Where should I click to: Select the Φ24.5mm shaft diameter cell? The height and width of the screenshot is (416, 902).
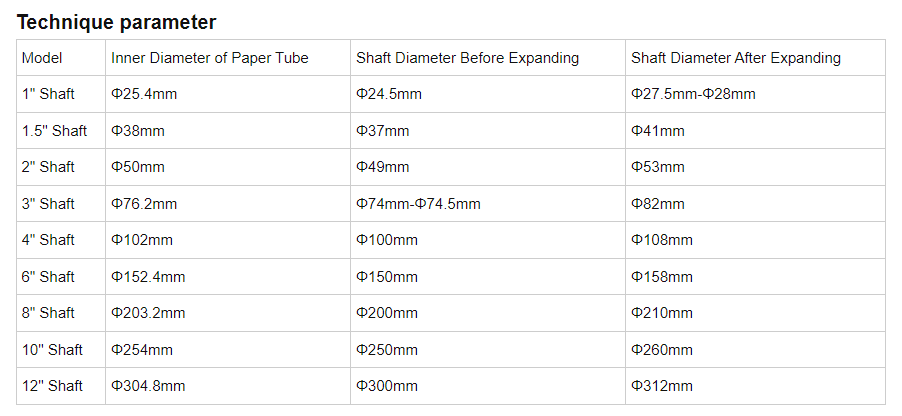389,94
